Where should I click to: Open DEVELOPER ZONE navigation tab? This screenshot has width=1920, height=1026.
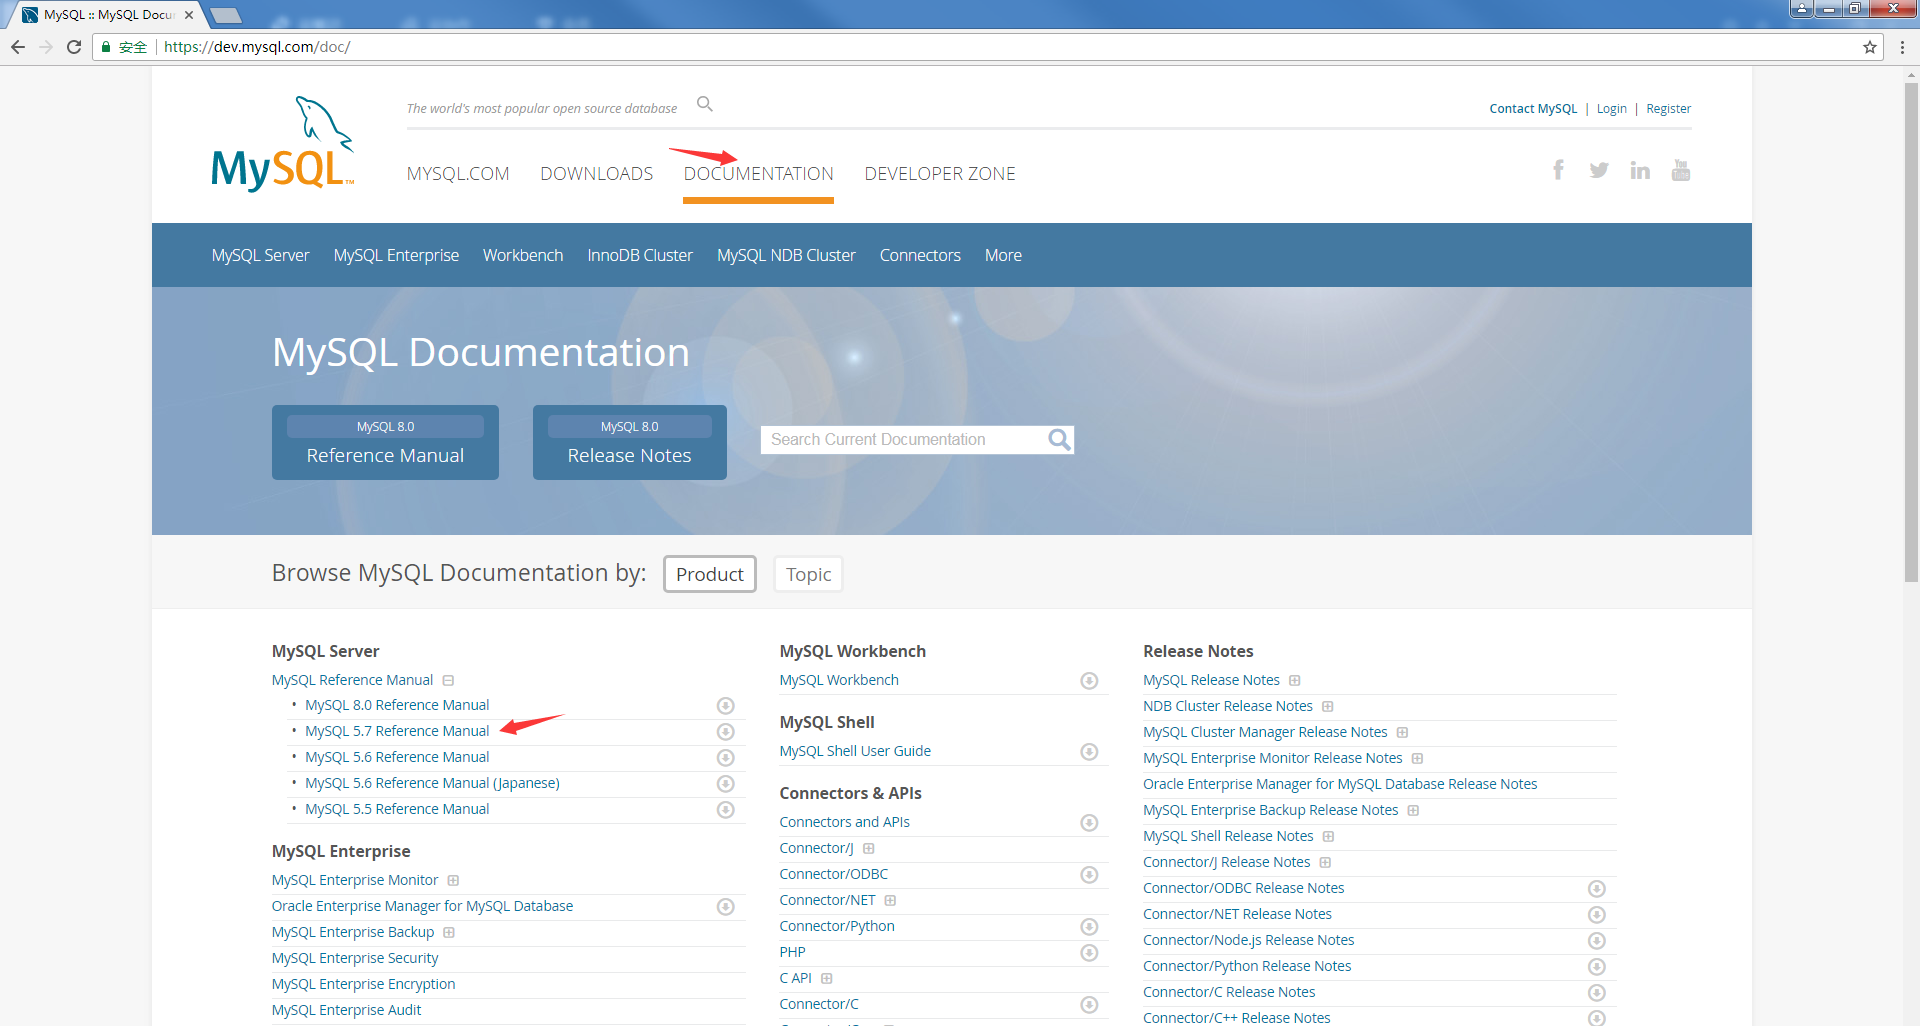[940, 174]
